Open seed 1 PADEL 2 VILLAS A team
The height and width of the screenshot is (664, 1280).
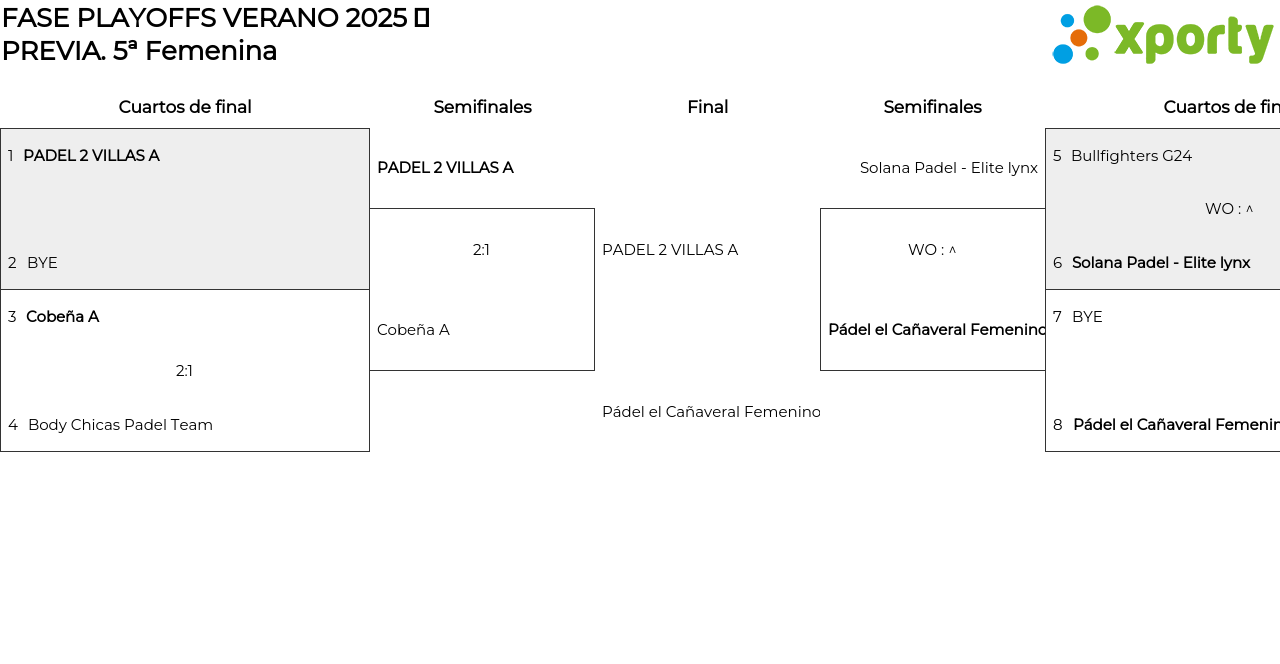[x=91, y=156]
